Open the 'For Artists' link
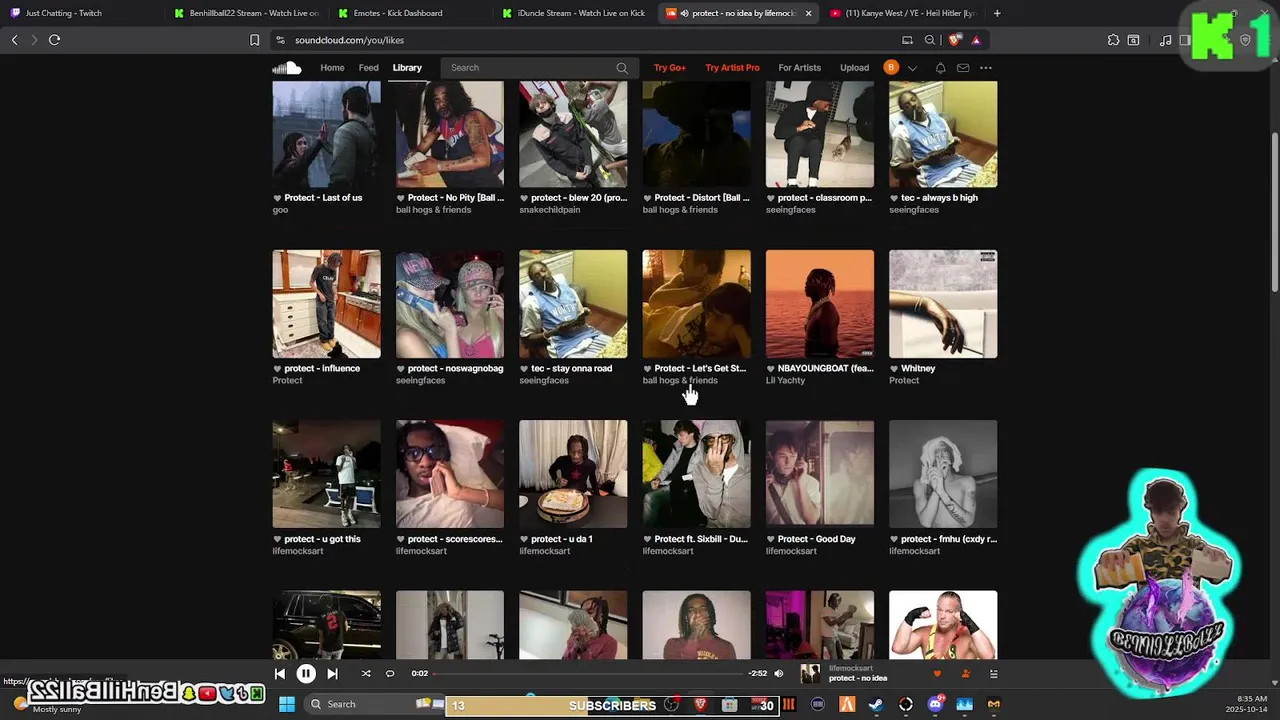 [x=800, y=68]
